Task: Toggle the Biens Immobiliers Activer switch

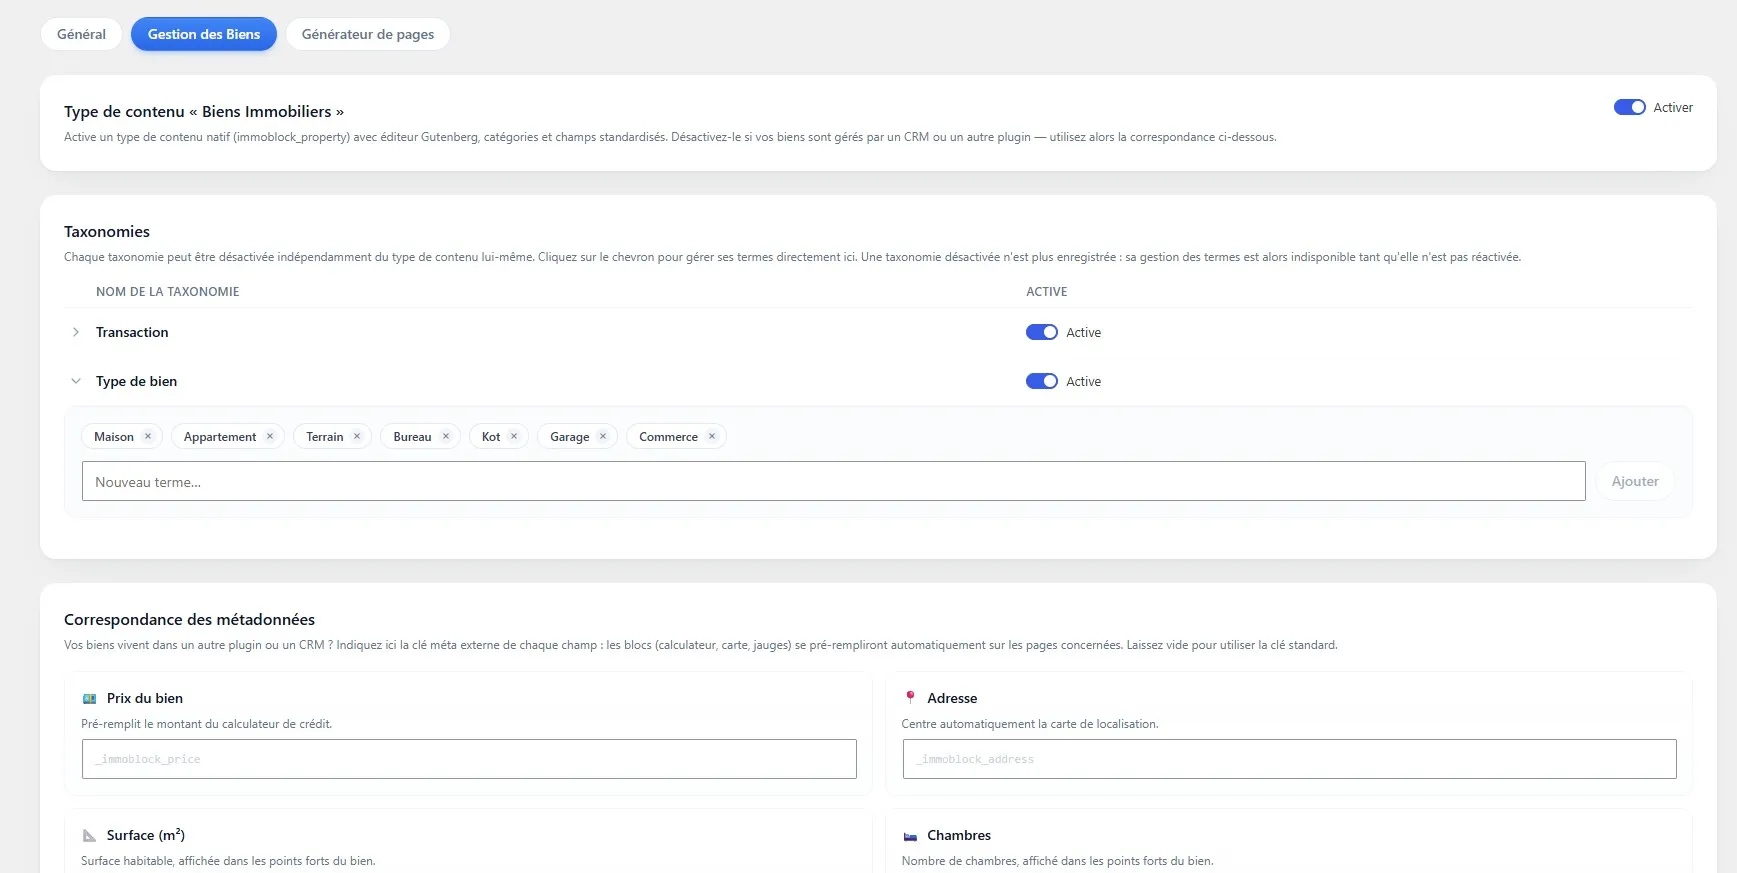Action: point(1629,107)
